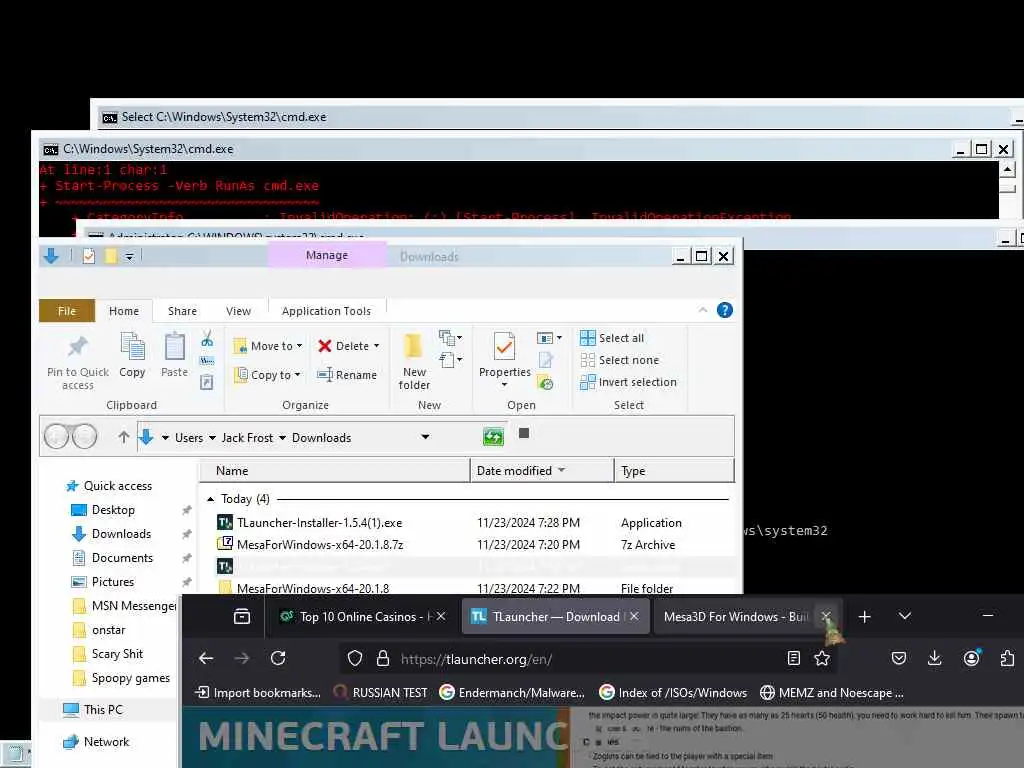This screenshot has width=1024, height=768.
Task: Sort by Type column header
Action: pos(674,471)
